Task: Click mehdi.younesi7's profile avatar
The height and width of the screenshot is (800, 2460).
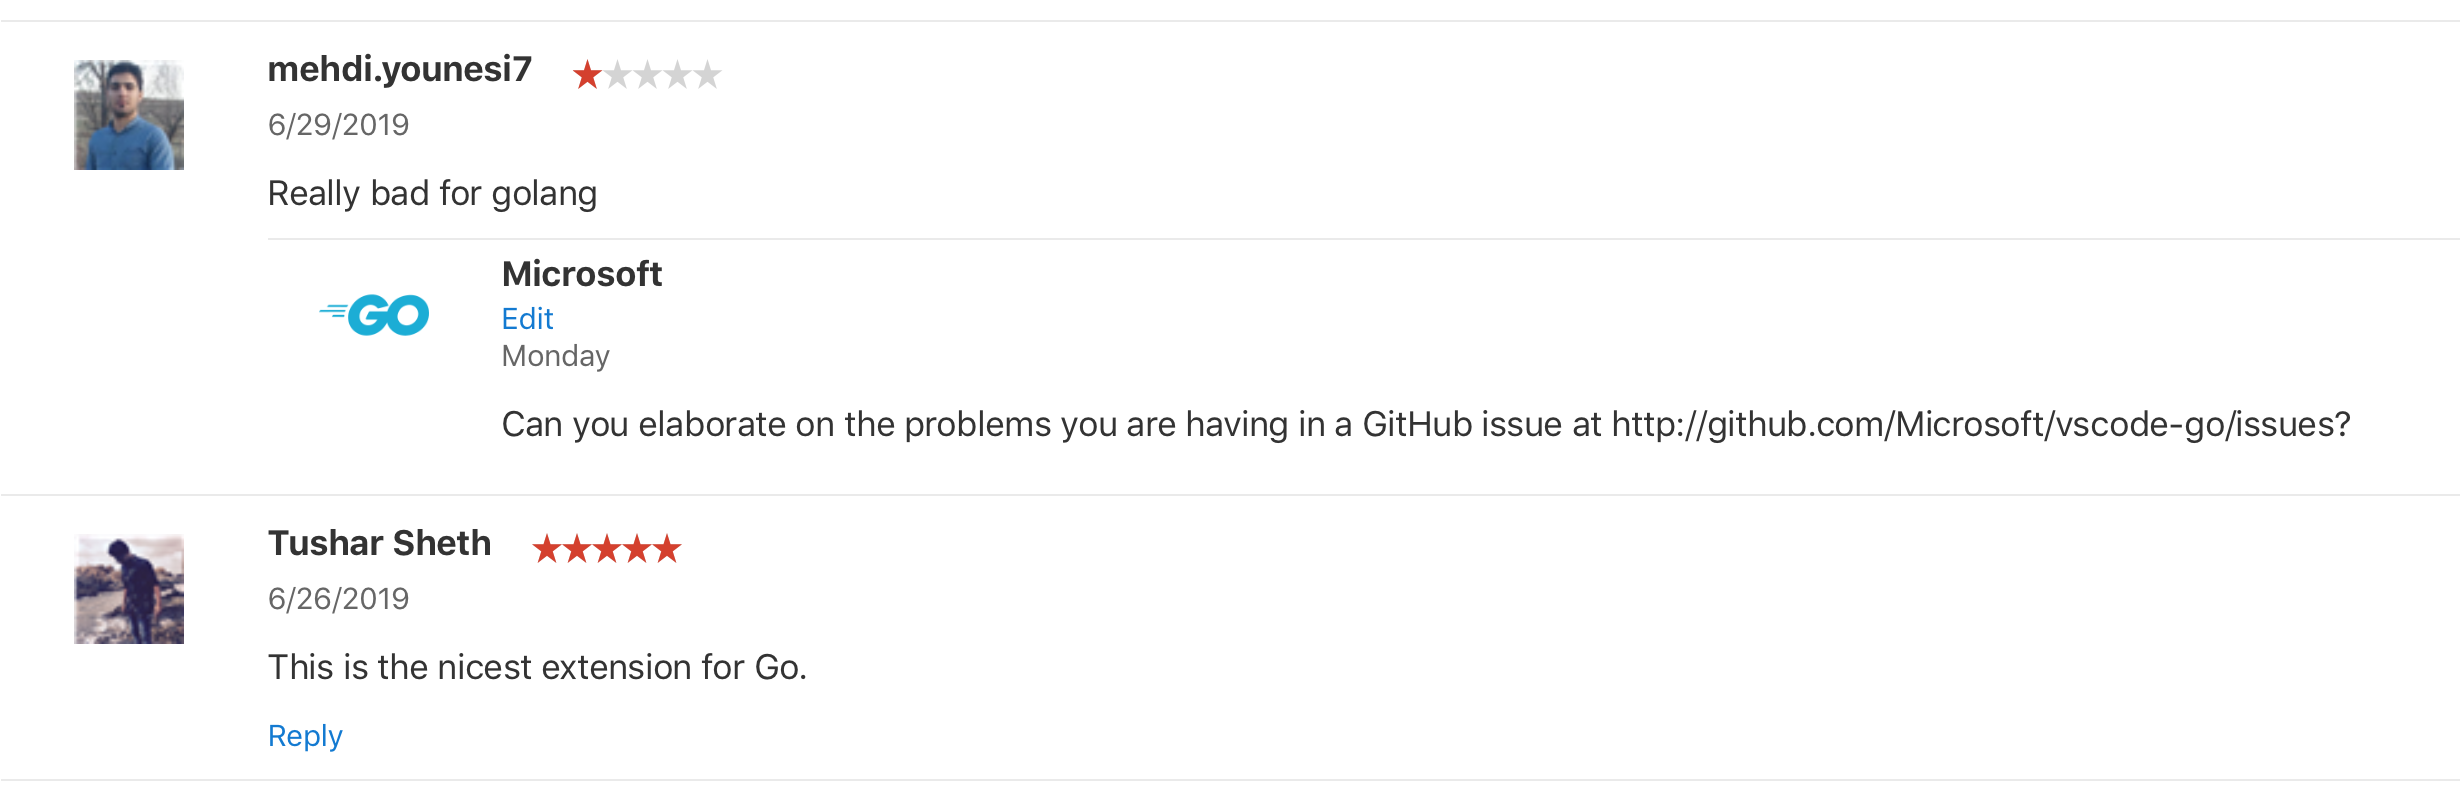Action: [x=128, y=116]
